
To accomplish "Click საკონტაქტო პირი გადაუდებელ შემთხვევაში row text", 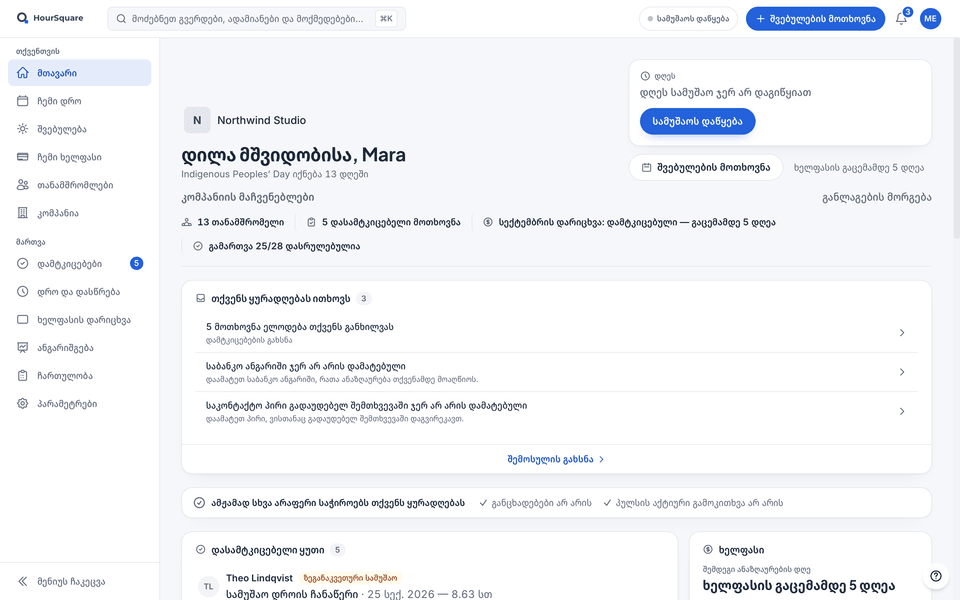I will [x=366, y=405].
